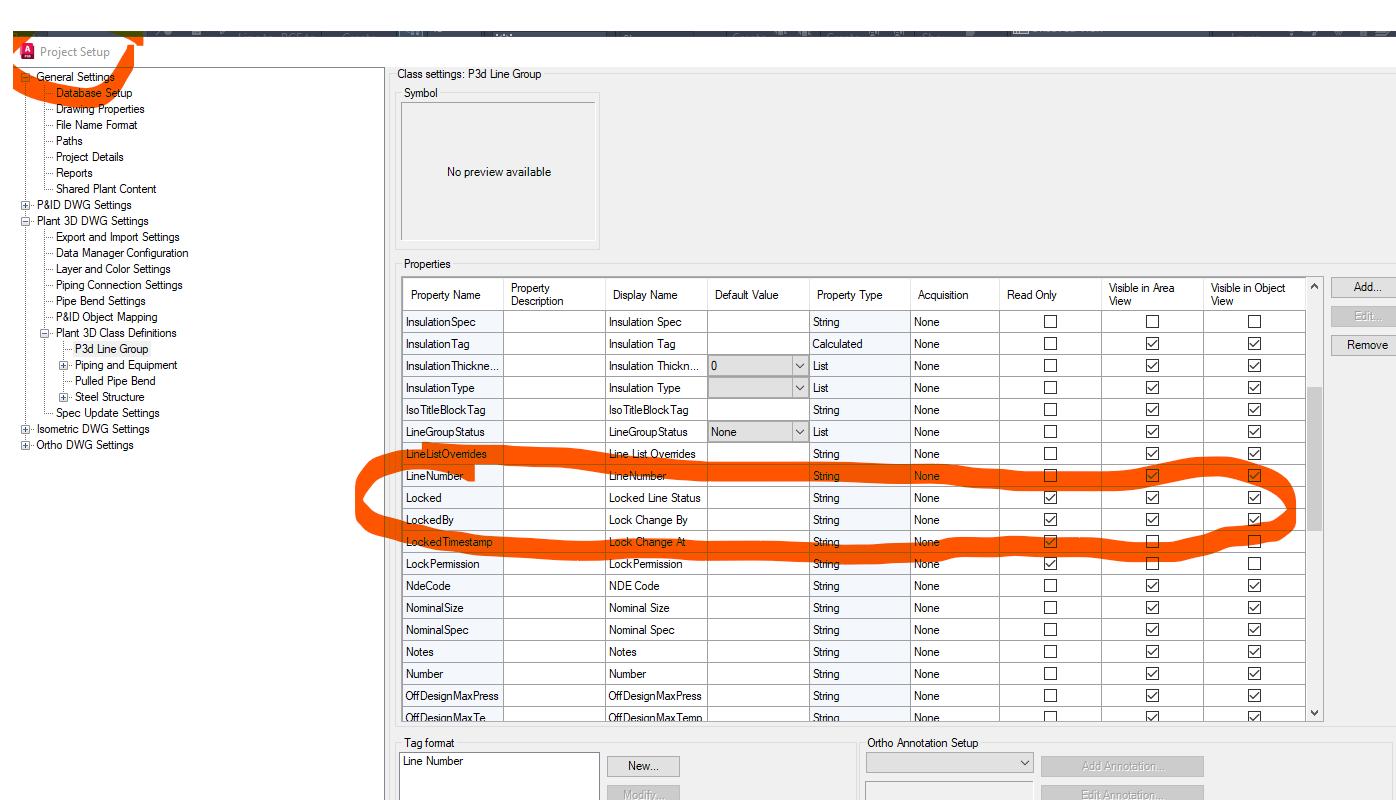1396x800 pixels.
Task: Click New under Tag format
Action: (643, 766)
